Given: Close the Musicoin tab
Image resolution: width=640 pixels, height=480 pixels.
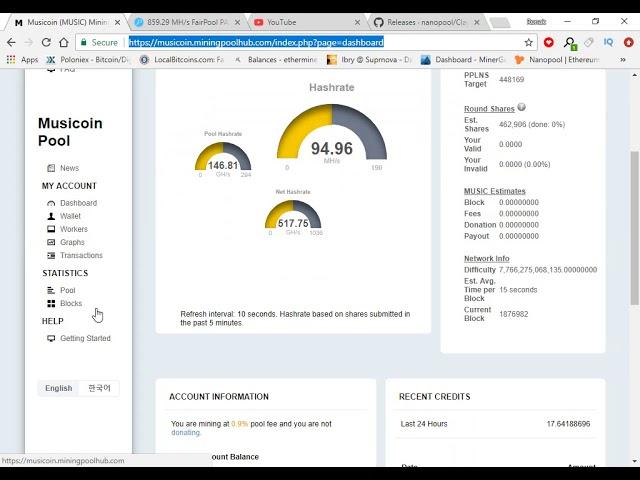Looking at the screenshot, I should 118,22.
